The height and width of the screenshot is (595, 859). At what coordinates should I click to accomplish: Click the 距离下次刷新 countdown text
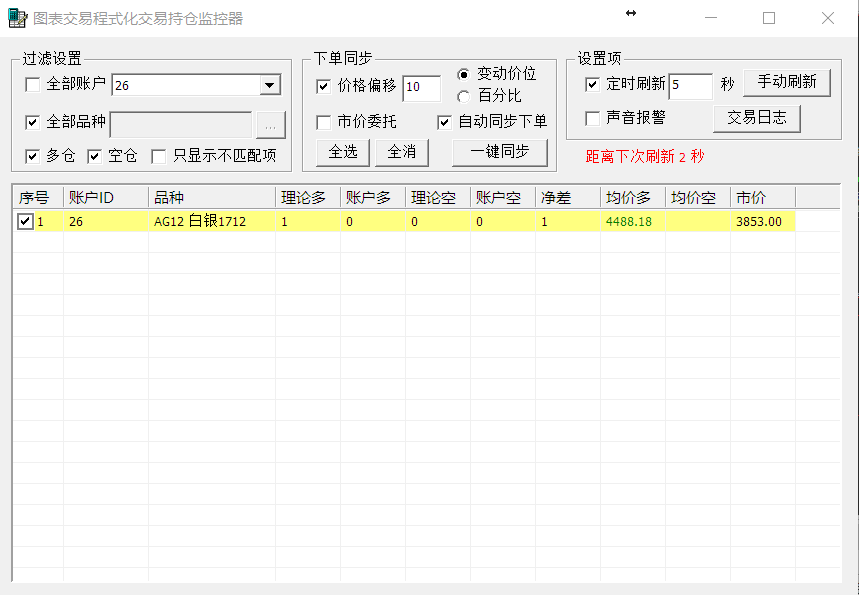pyautogui.click(x=645, y=157)
